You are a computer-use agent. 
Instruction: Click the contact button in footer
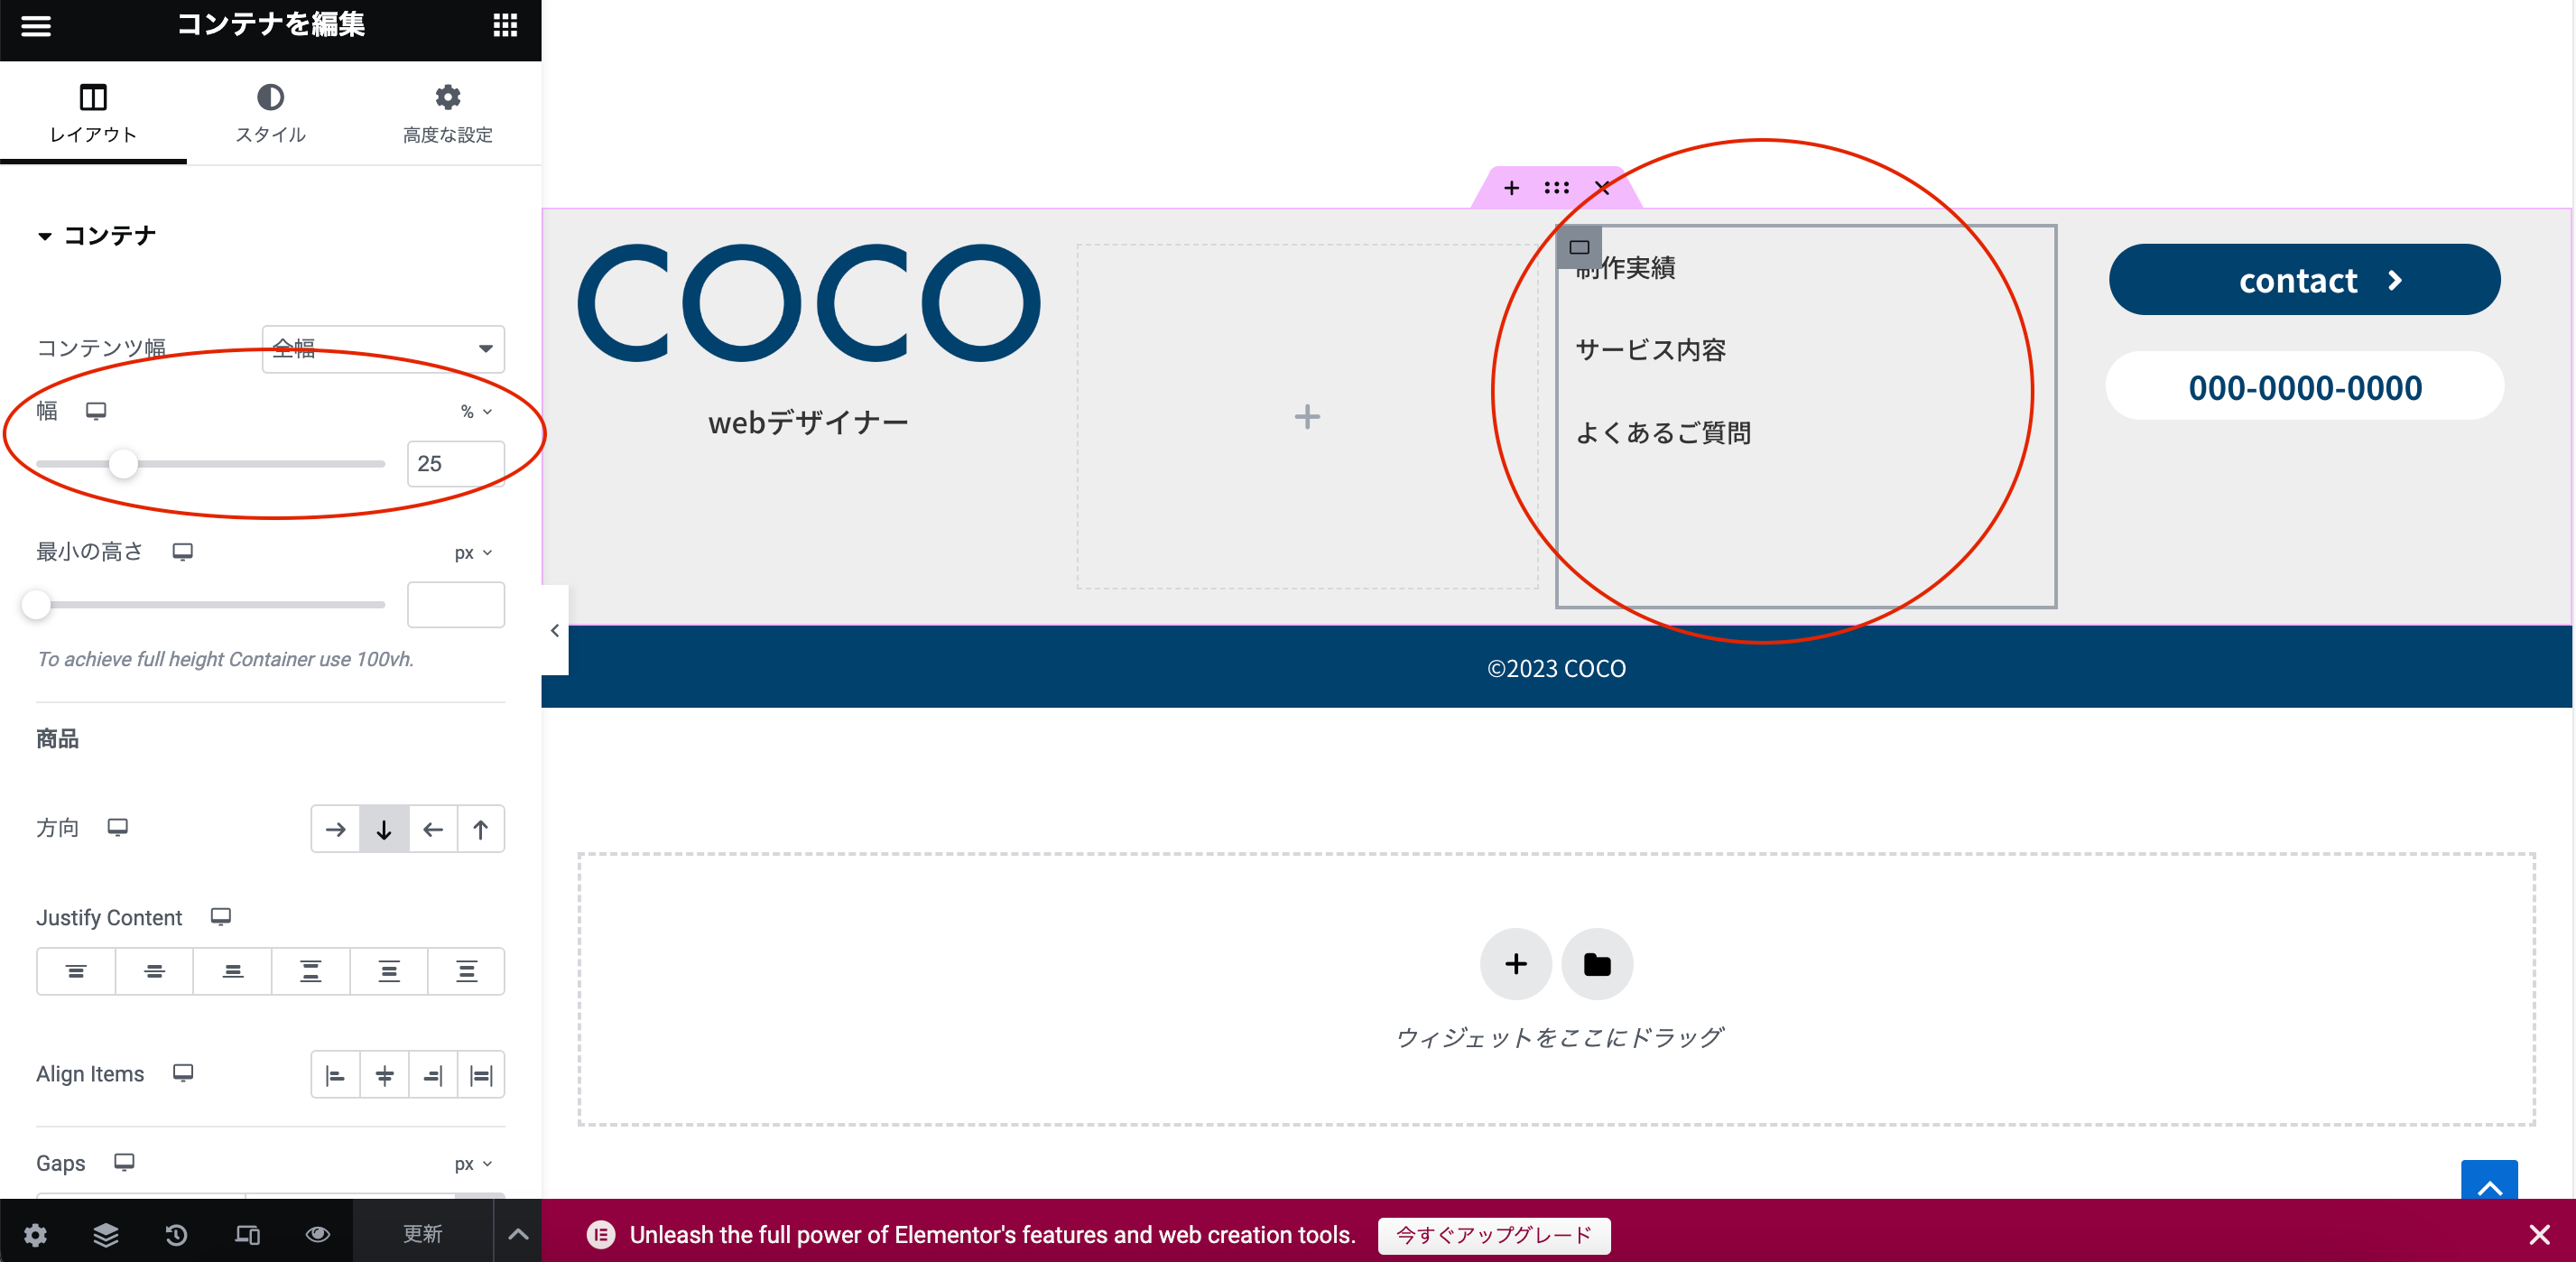(x=2304, y=280)
